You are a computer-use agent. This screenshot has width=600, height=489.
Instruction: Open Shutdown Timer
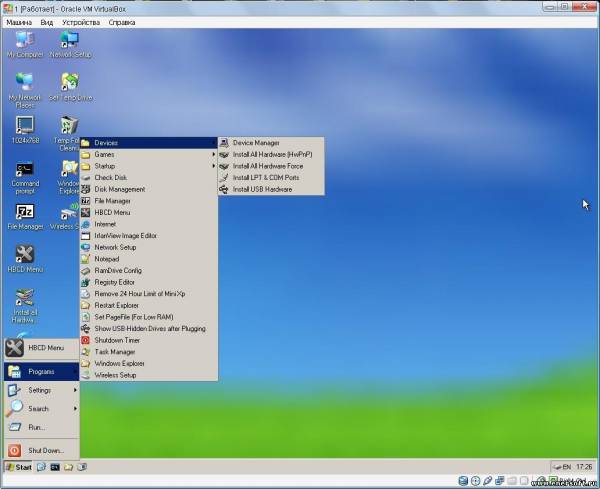coord(149,340)
